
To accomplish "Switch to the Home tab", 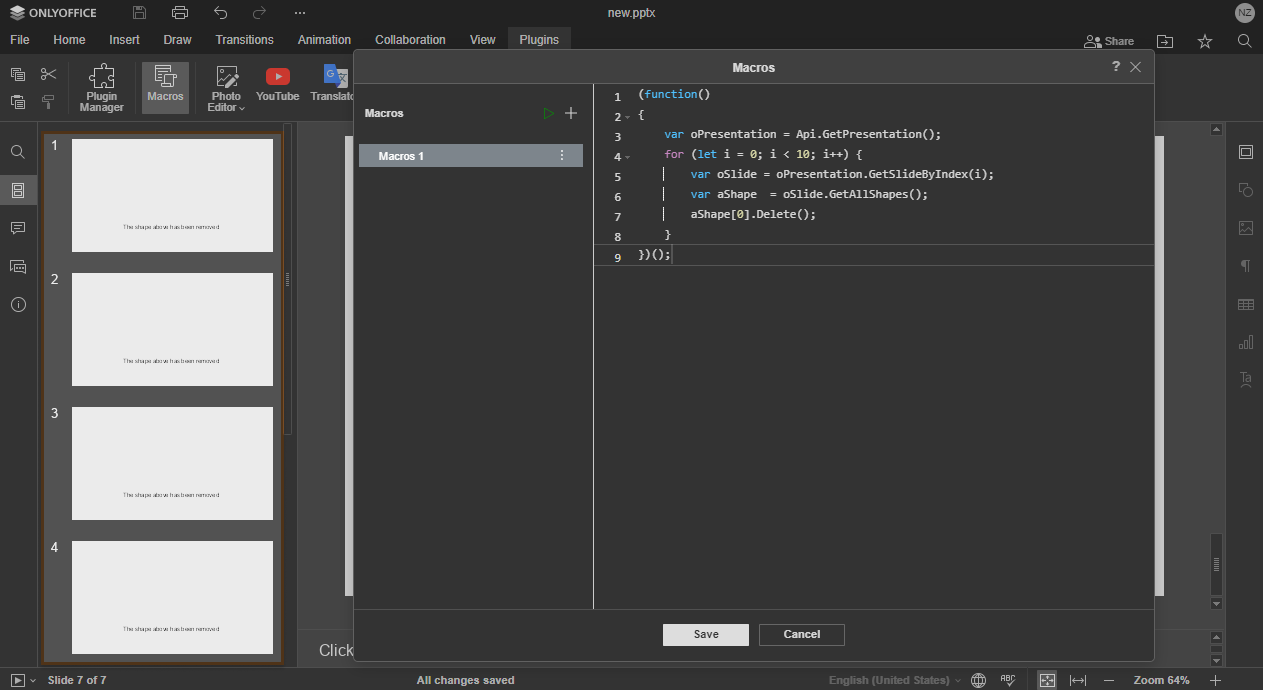I will coord(69,40).
